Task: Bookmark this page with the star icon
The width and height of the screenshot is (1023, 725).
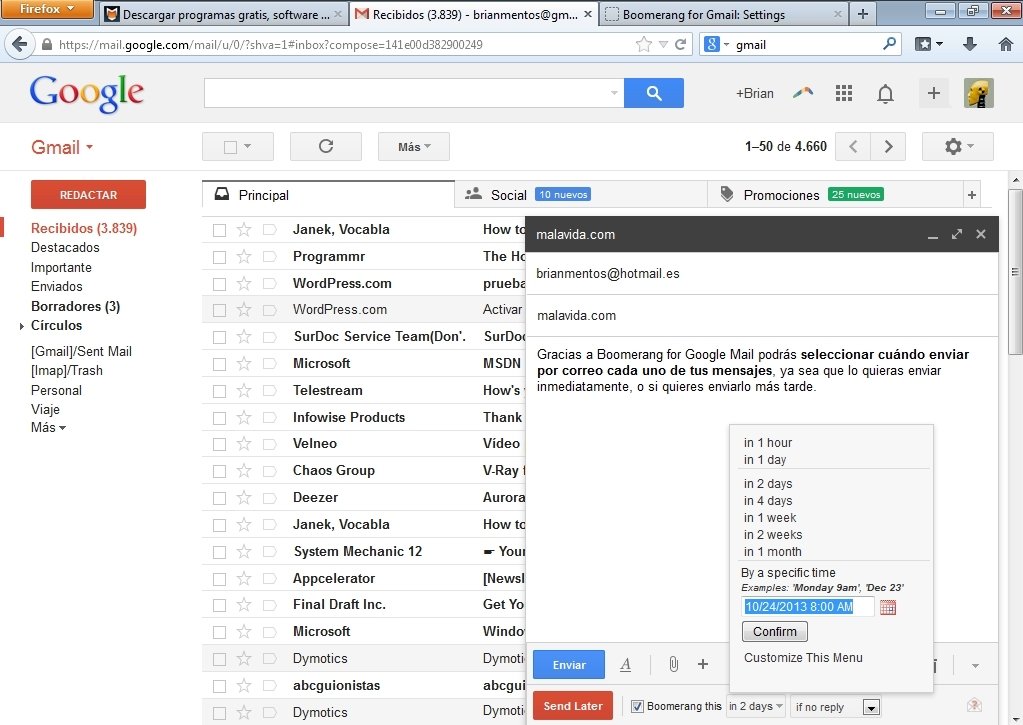Action: pyautogui.click(x=643, y=44)
